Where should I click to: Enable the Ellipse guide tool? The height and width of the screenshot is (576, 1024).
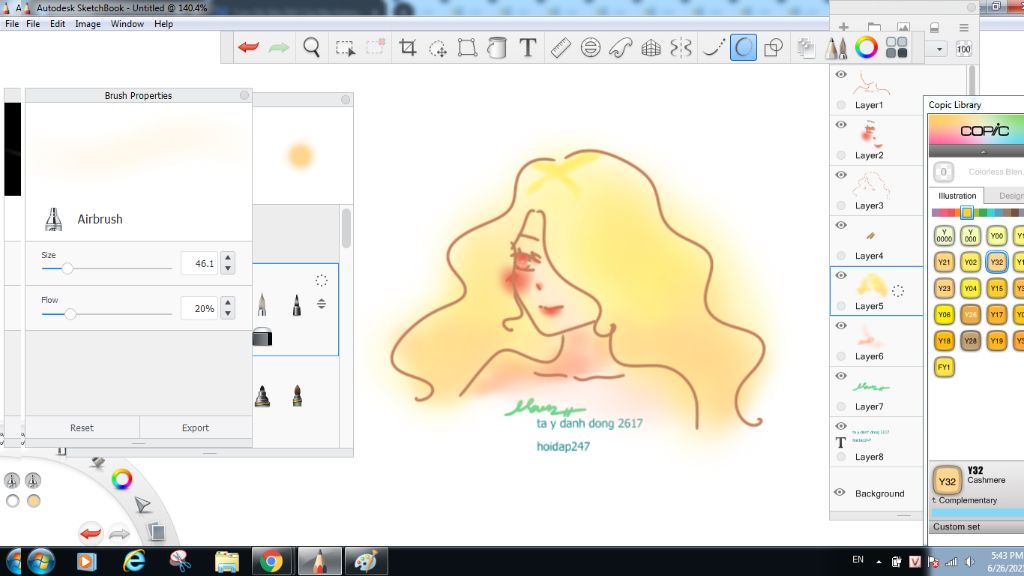[x=590, y=48]
